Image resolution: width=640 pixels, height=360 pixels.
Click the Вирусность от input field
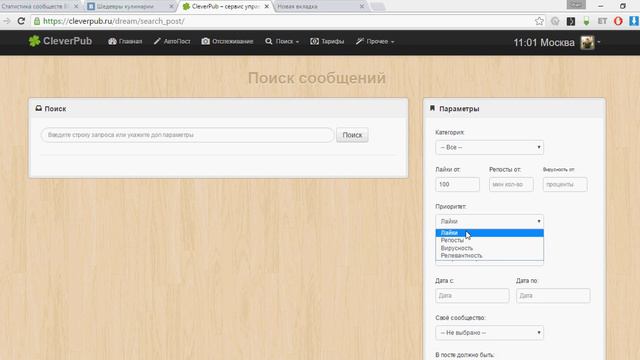point(565,184)
